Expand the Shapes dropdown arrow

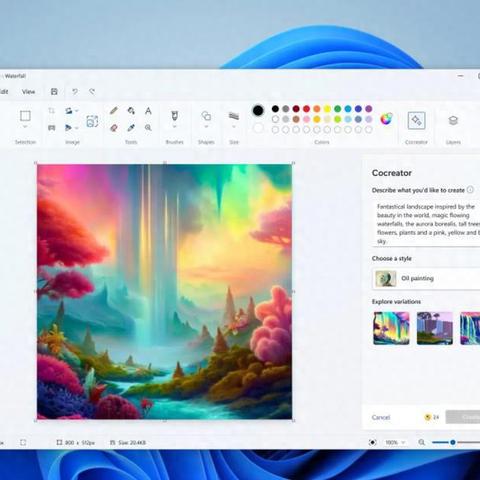coord(206,127)
